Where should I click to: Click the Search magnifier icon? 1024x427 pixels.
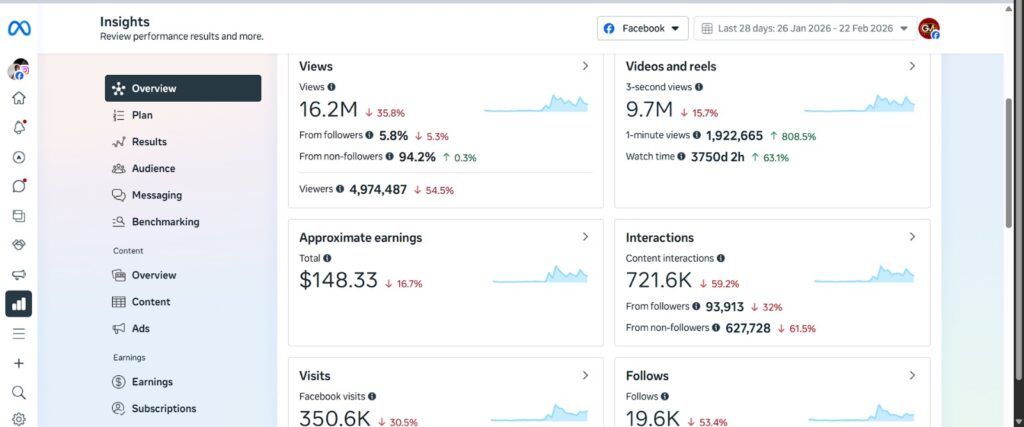19,392
